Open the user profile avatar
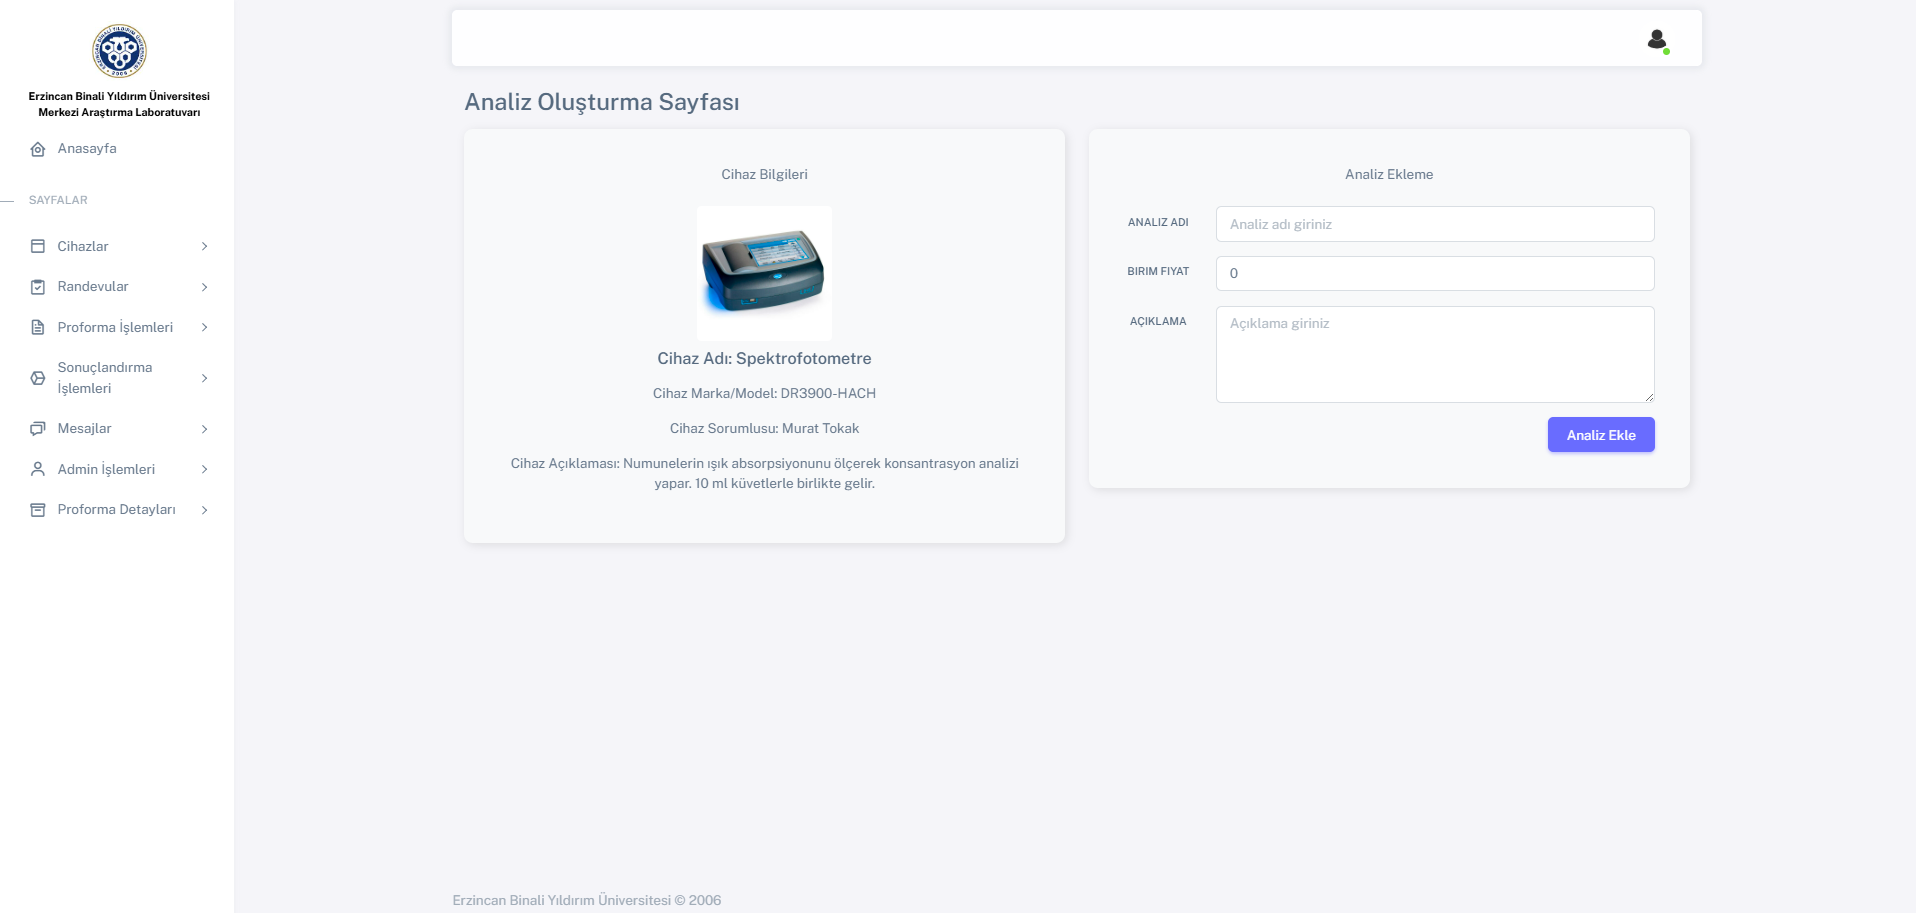Viewport: 1916px width, 913px height. [x=1657, y=40]
